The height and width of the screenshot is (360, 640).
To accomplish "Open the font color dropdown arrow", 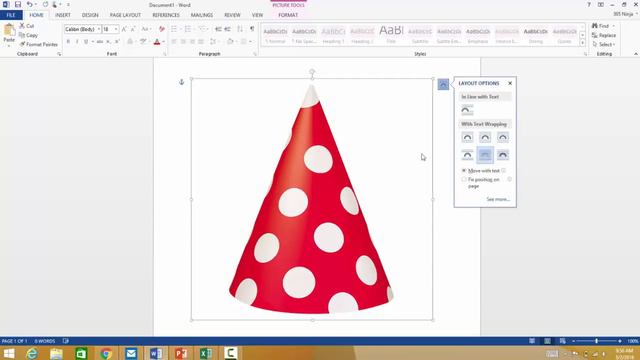I will click(163, 42).
